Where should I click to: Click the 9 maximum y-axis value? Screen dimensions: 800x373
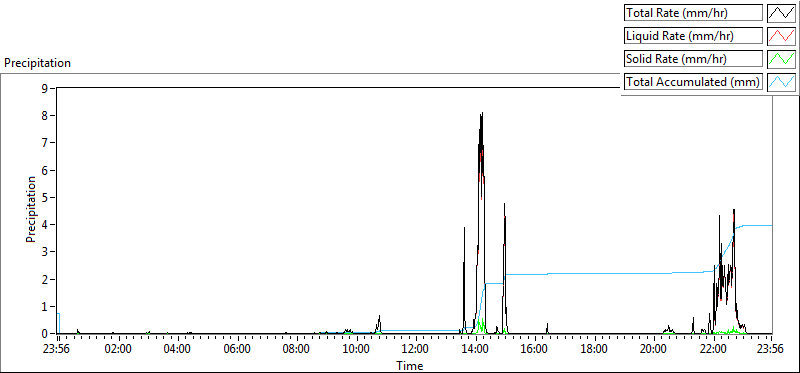tap(44, 88)
